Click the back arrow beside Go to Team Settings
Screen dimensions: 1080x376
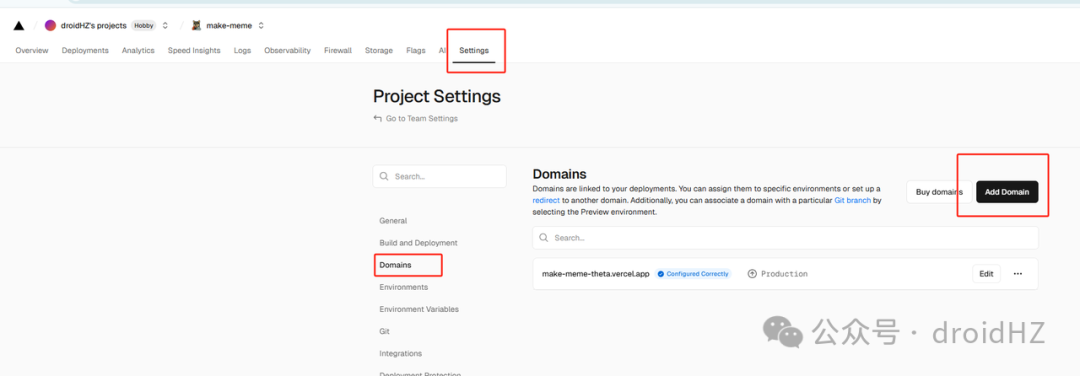377,118
